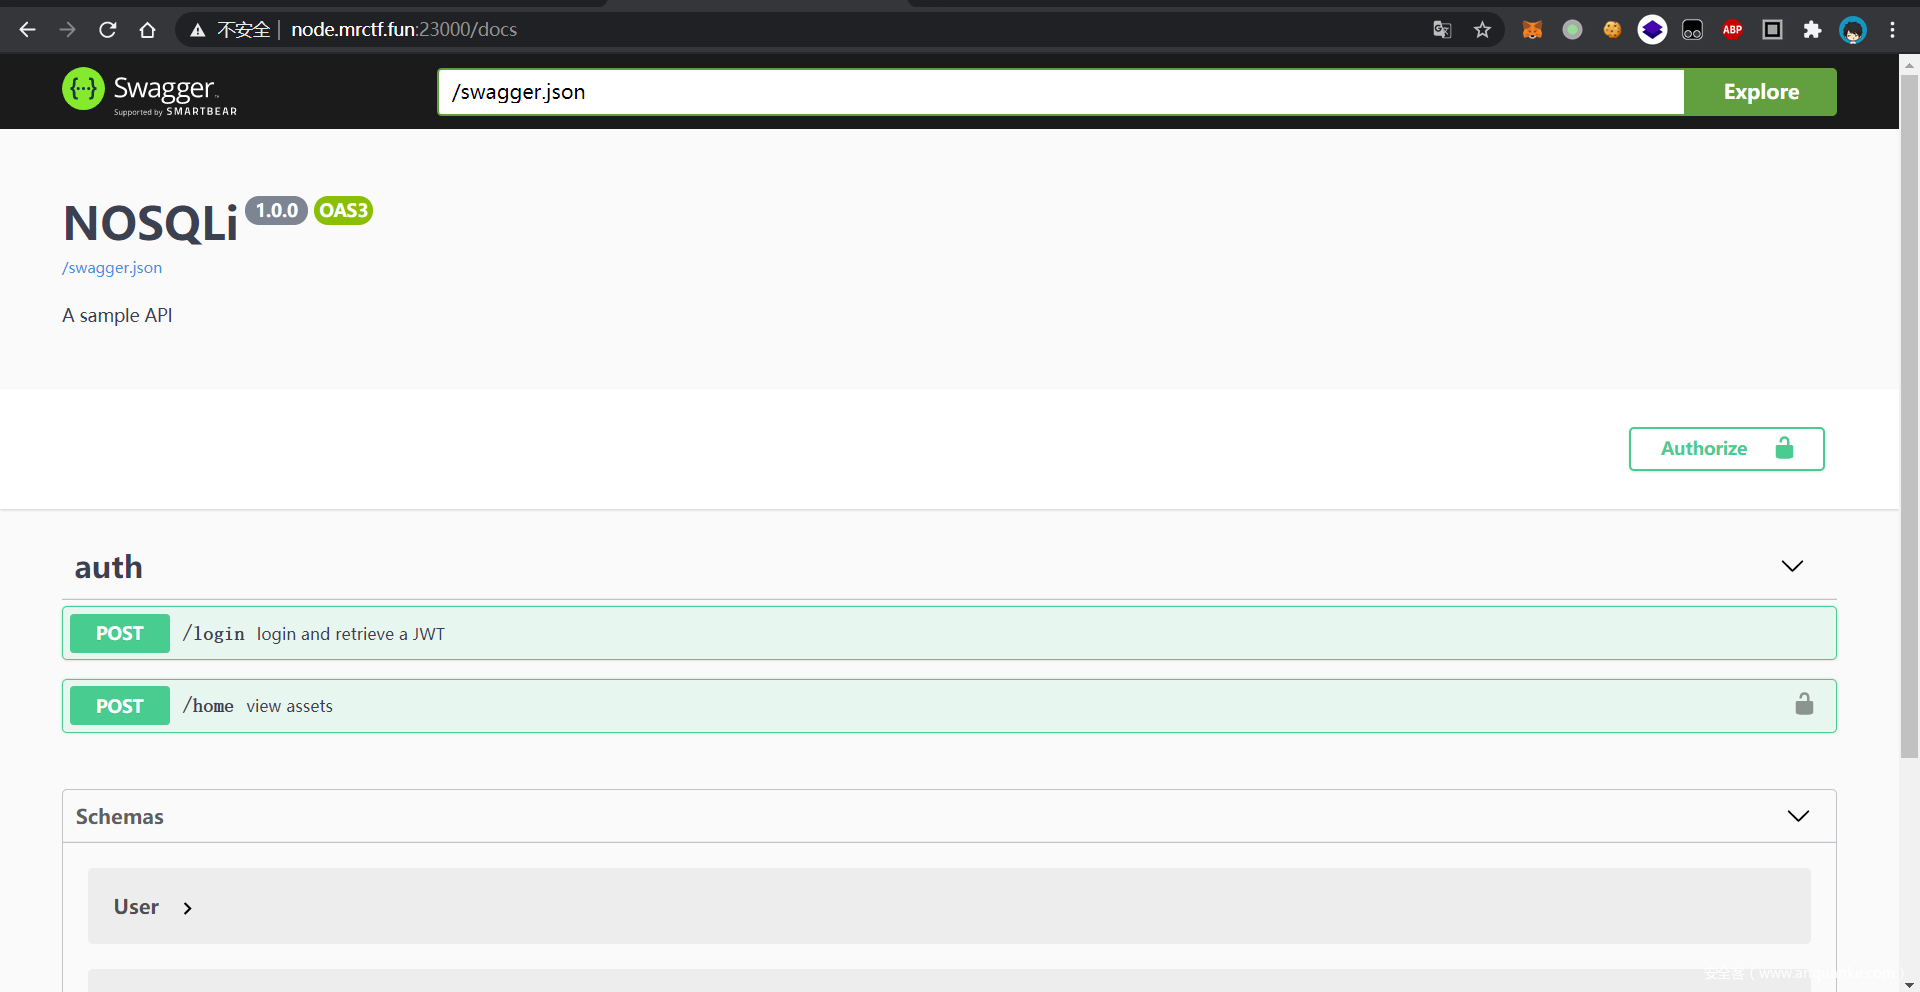
Task: Open the Tampermonkey extension icon
Action: [x=1692, y=30]
